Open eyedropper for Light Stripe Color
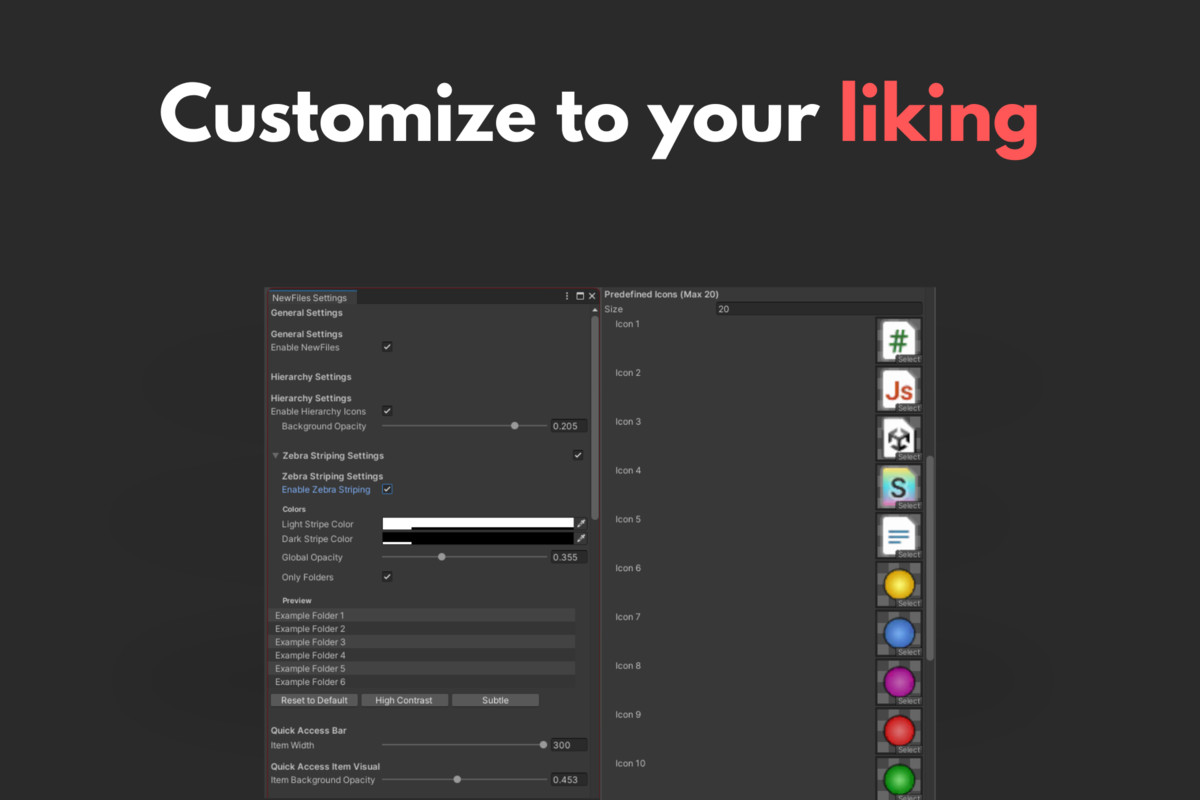1200x800 pixels. point(581,524)
